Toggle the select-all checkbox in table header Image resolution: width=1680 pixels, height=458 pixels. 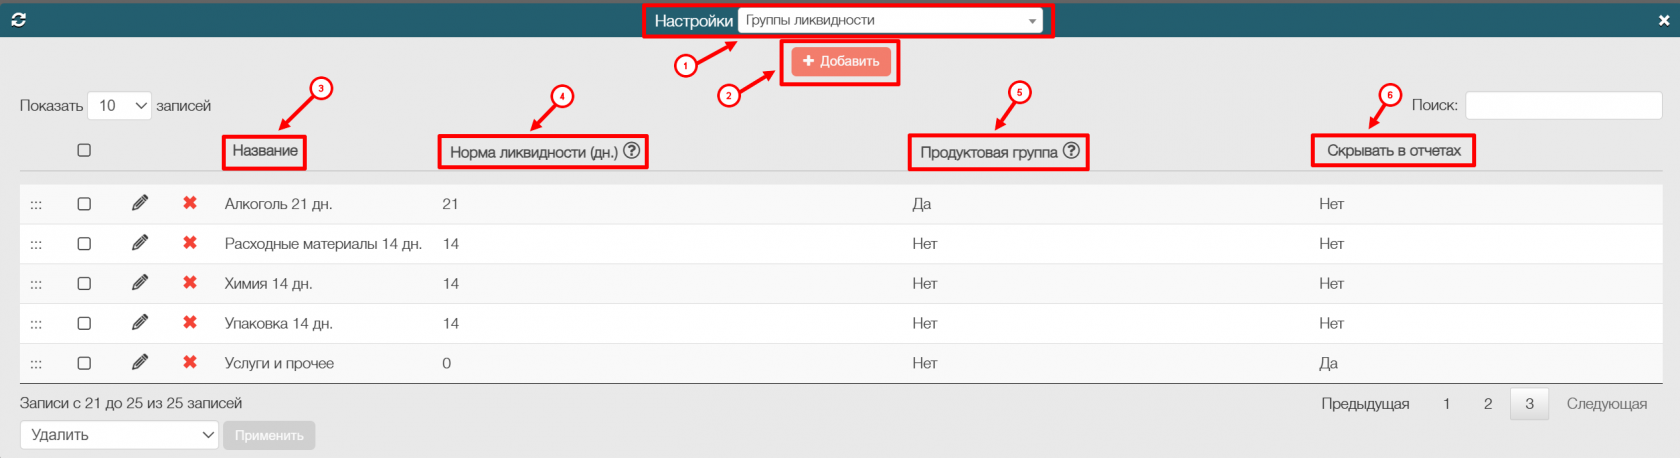click(84, 150)
